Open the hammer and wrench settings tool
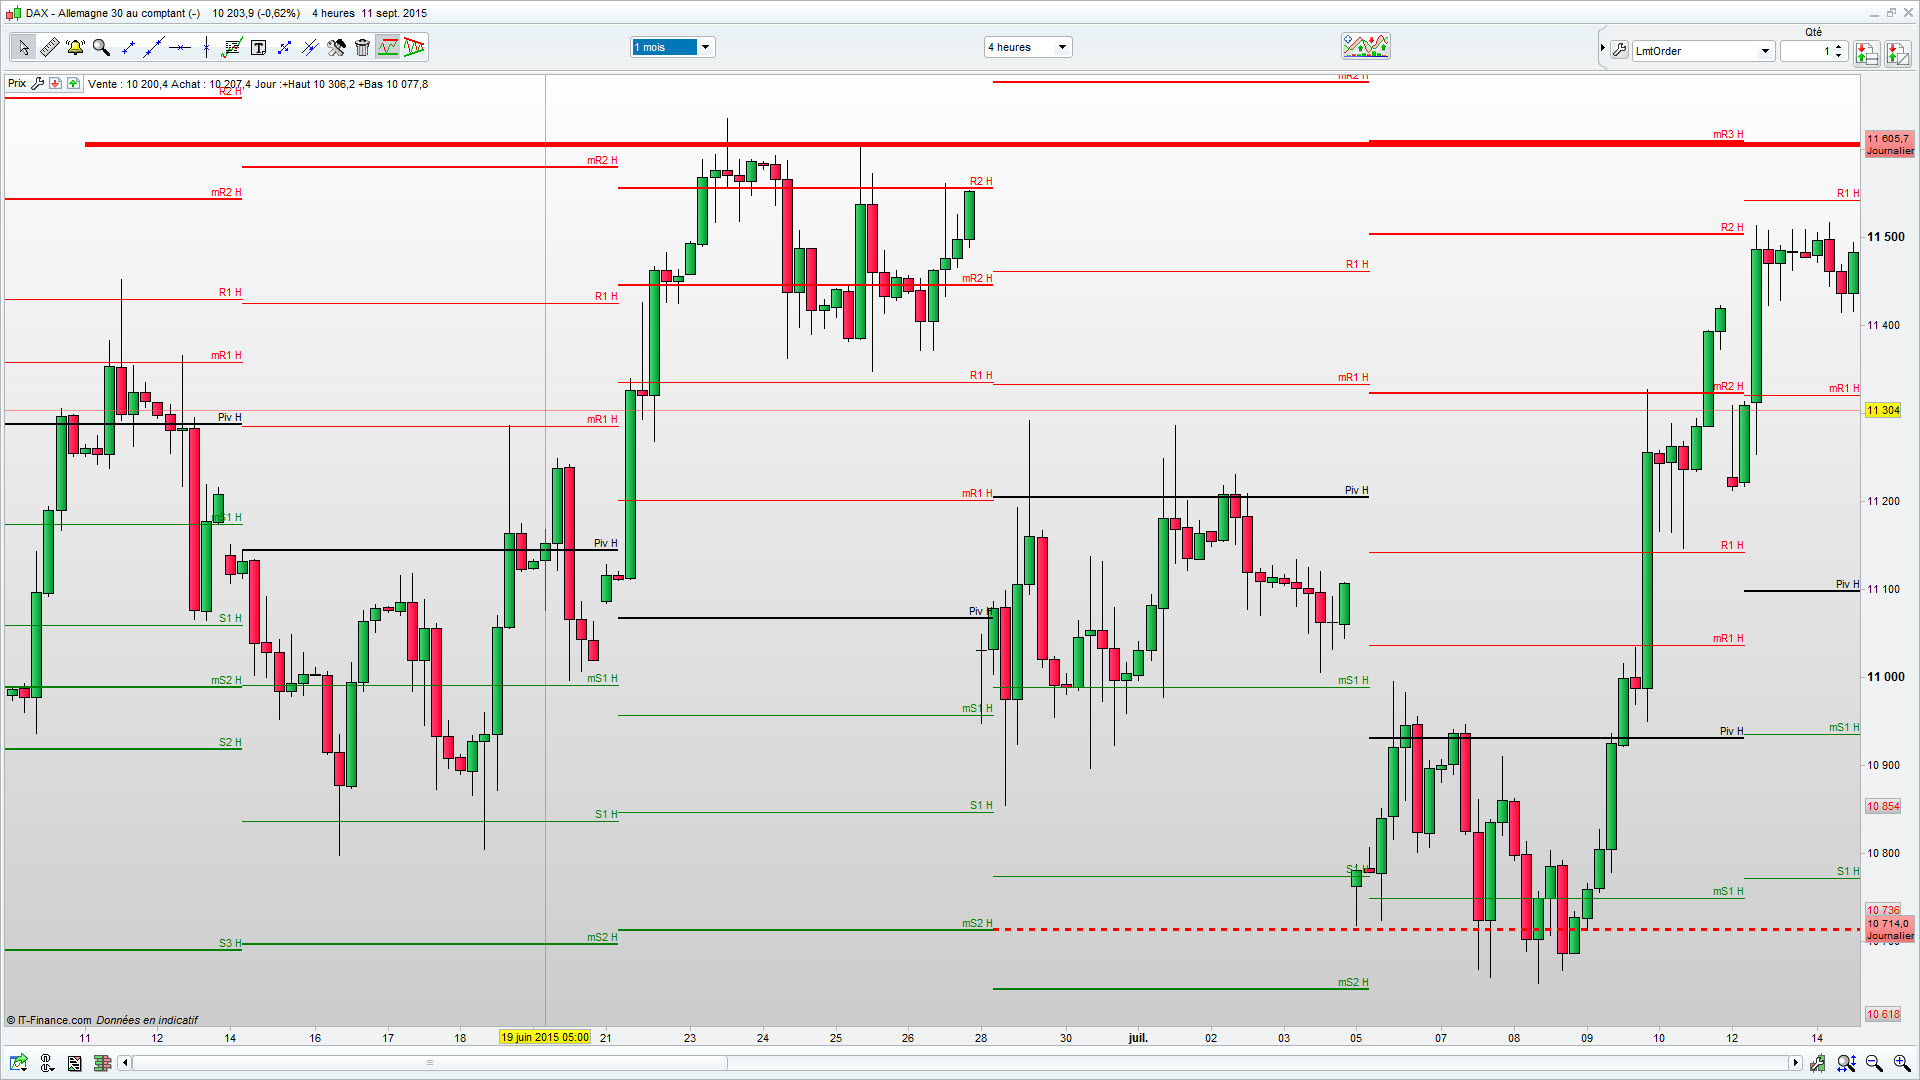1920x1080 pixels. [x=336, y=47]
